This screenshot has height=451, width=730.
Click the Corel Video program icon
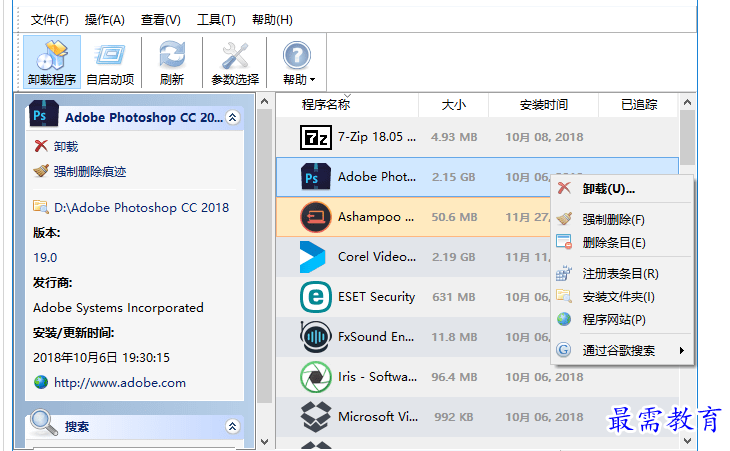pyautogui.click(x=312, y=257)
